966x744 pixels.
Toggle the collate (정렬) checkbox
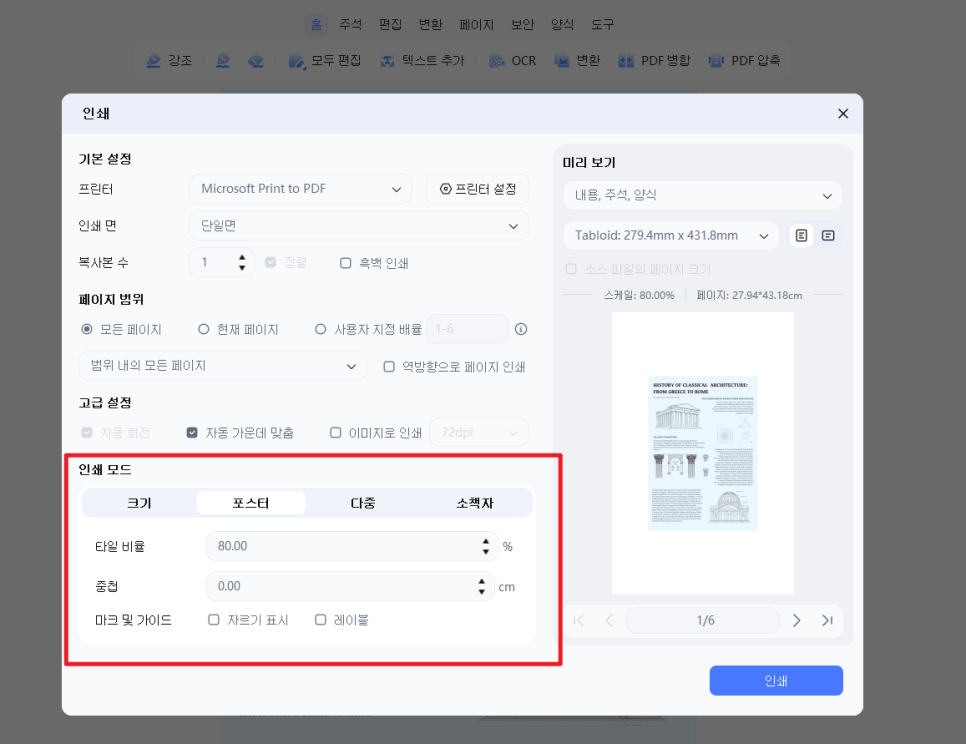tap(270, 263)
